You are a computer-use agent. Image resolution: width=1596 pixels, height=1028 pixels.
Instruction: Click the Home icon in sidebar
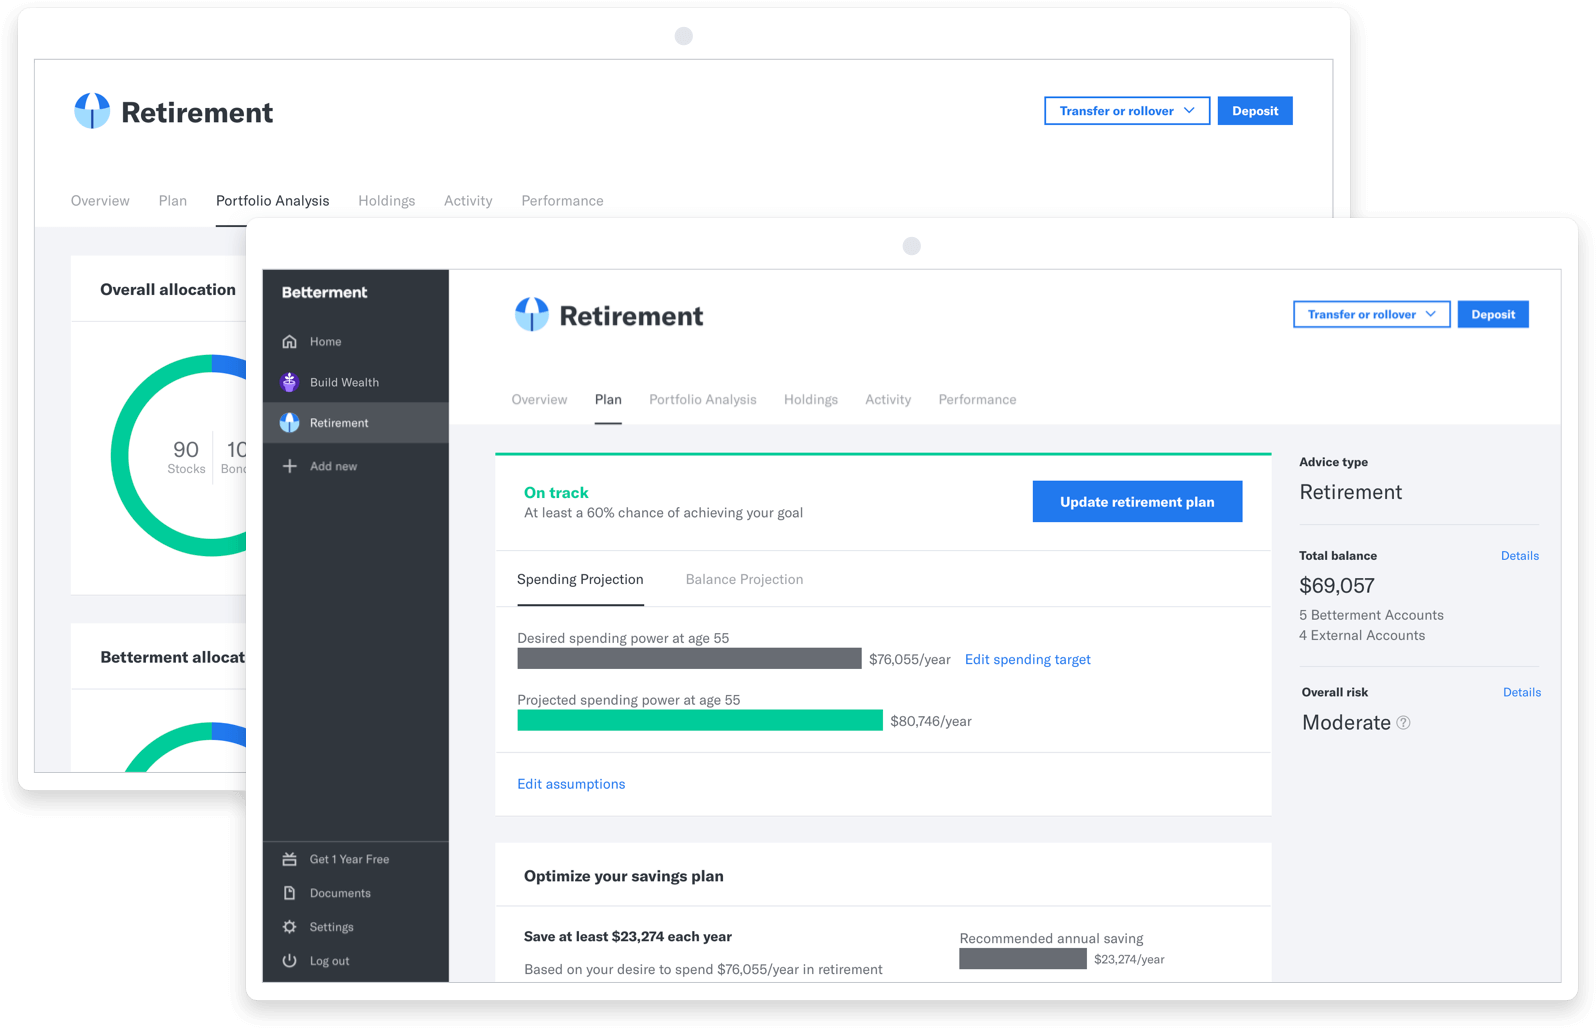[290, 342]
